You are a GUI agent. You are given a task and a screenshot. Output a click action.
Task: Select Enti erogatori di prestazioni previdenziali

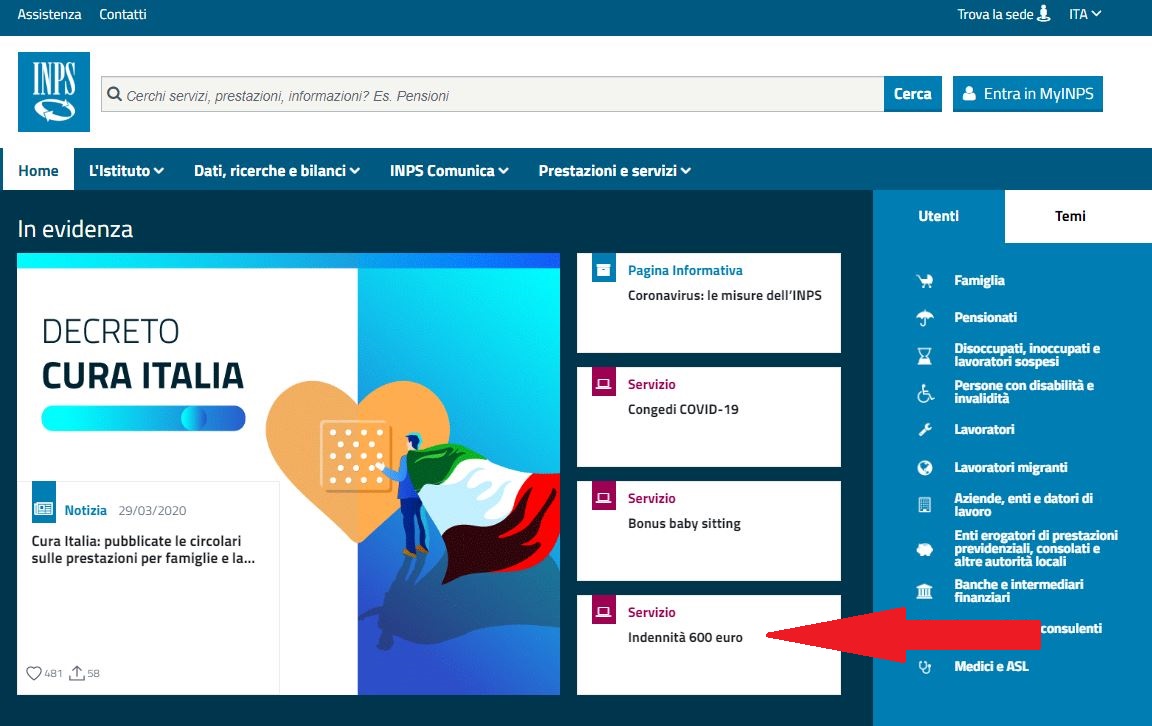[1036, 548]
